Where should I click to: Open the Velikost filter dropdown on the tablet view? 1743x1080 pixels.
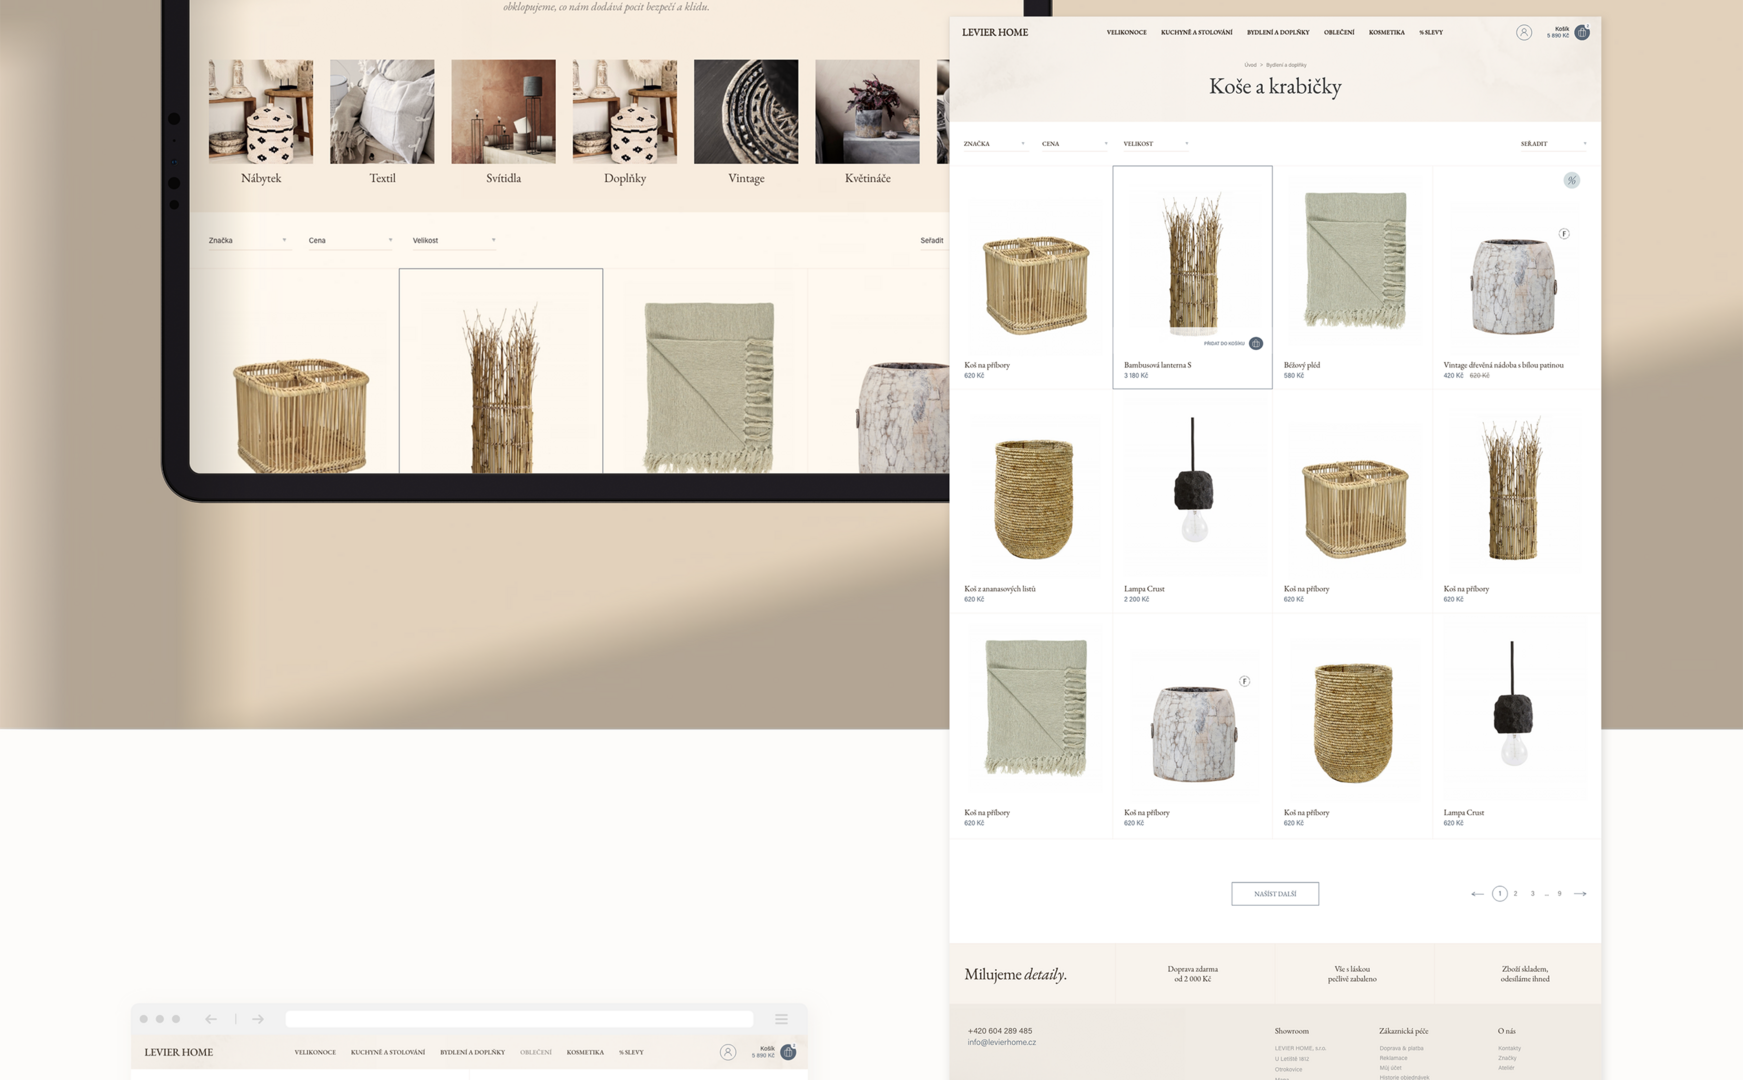[x=453, y=241]
